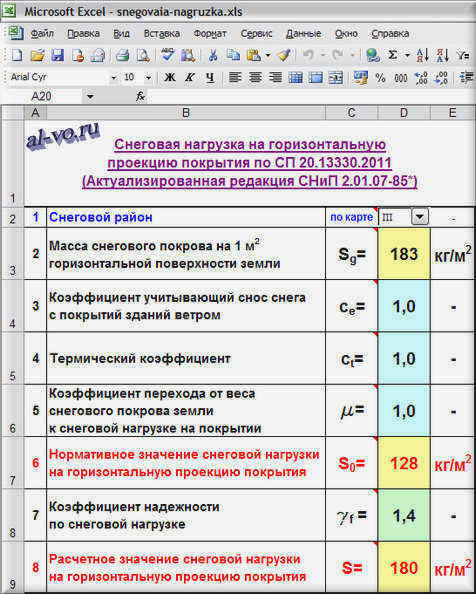The height and width of the screenshot is (594, 476).
Task: Align text right
Action: tap(275, 78)
